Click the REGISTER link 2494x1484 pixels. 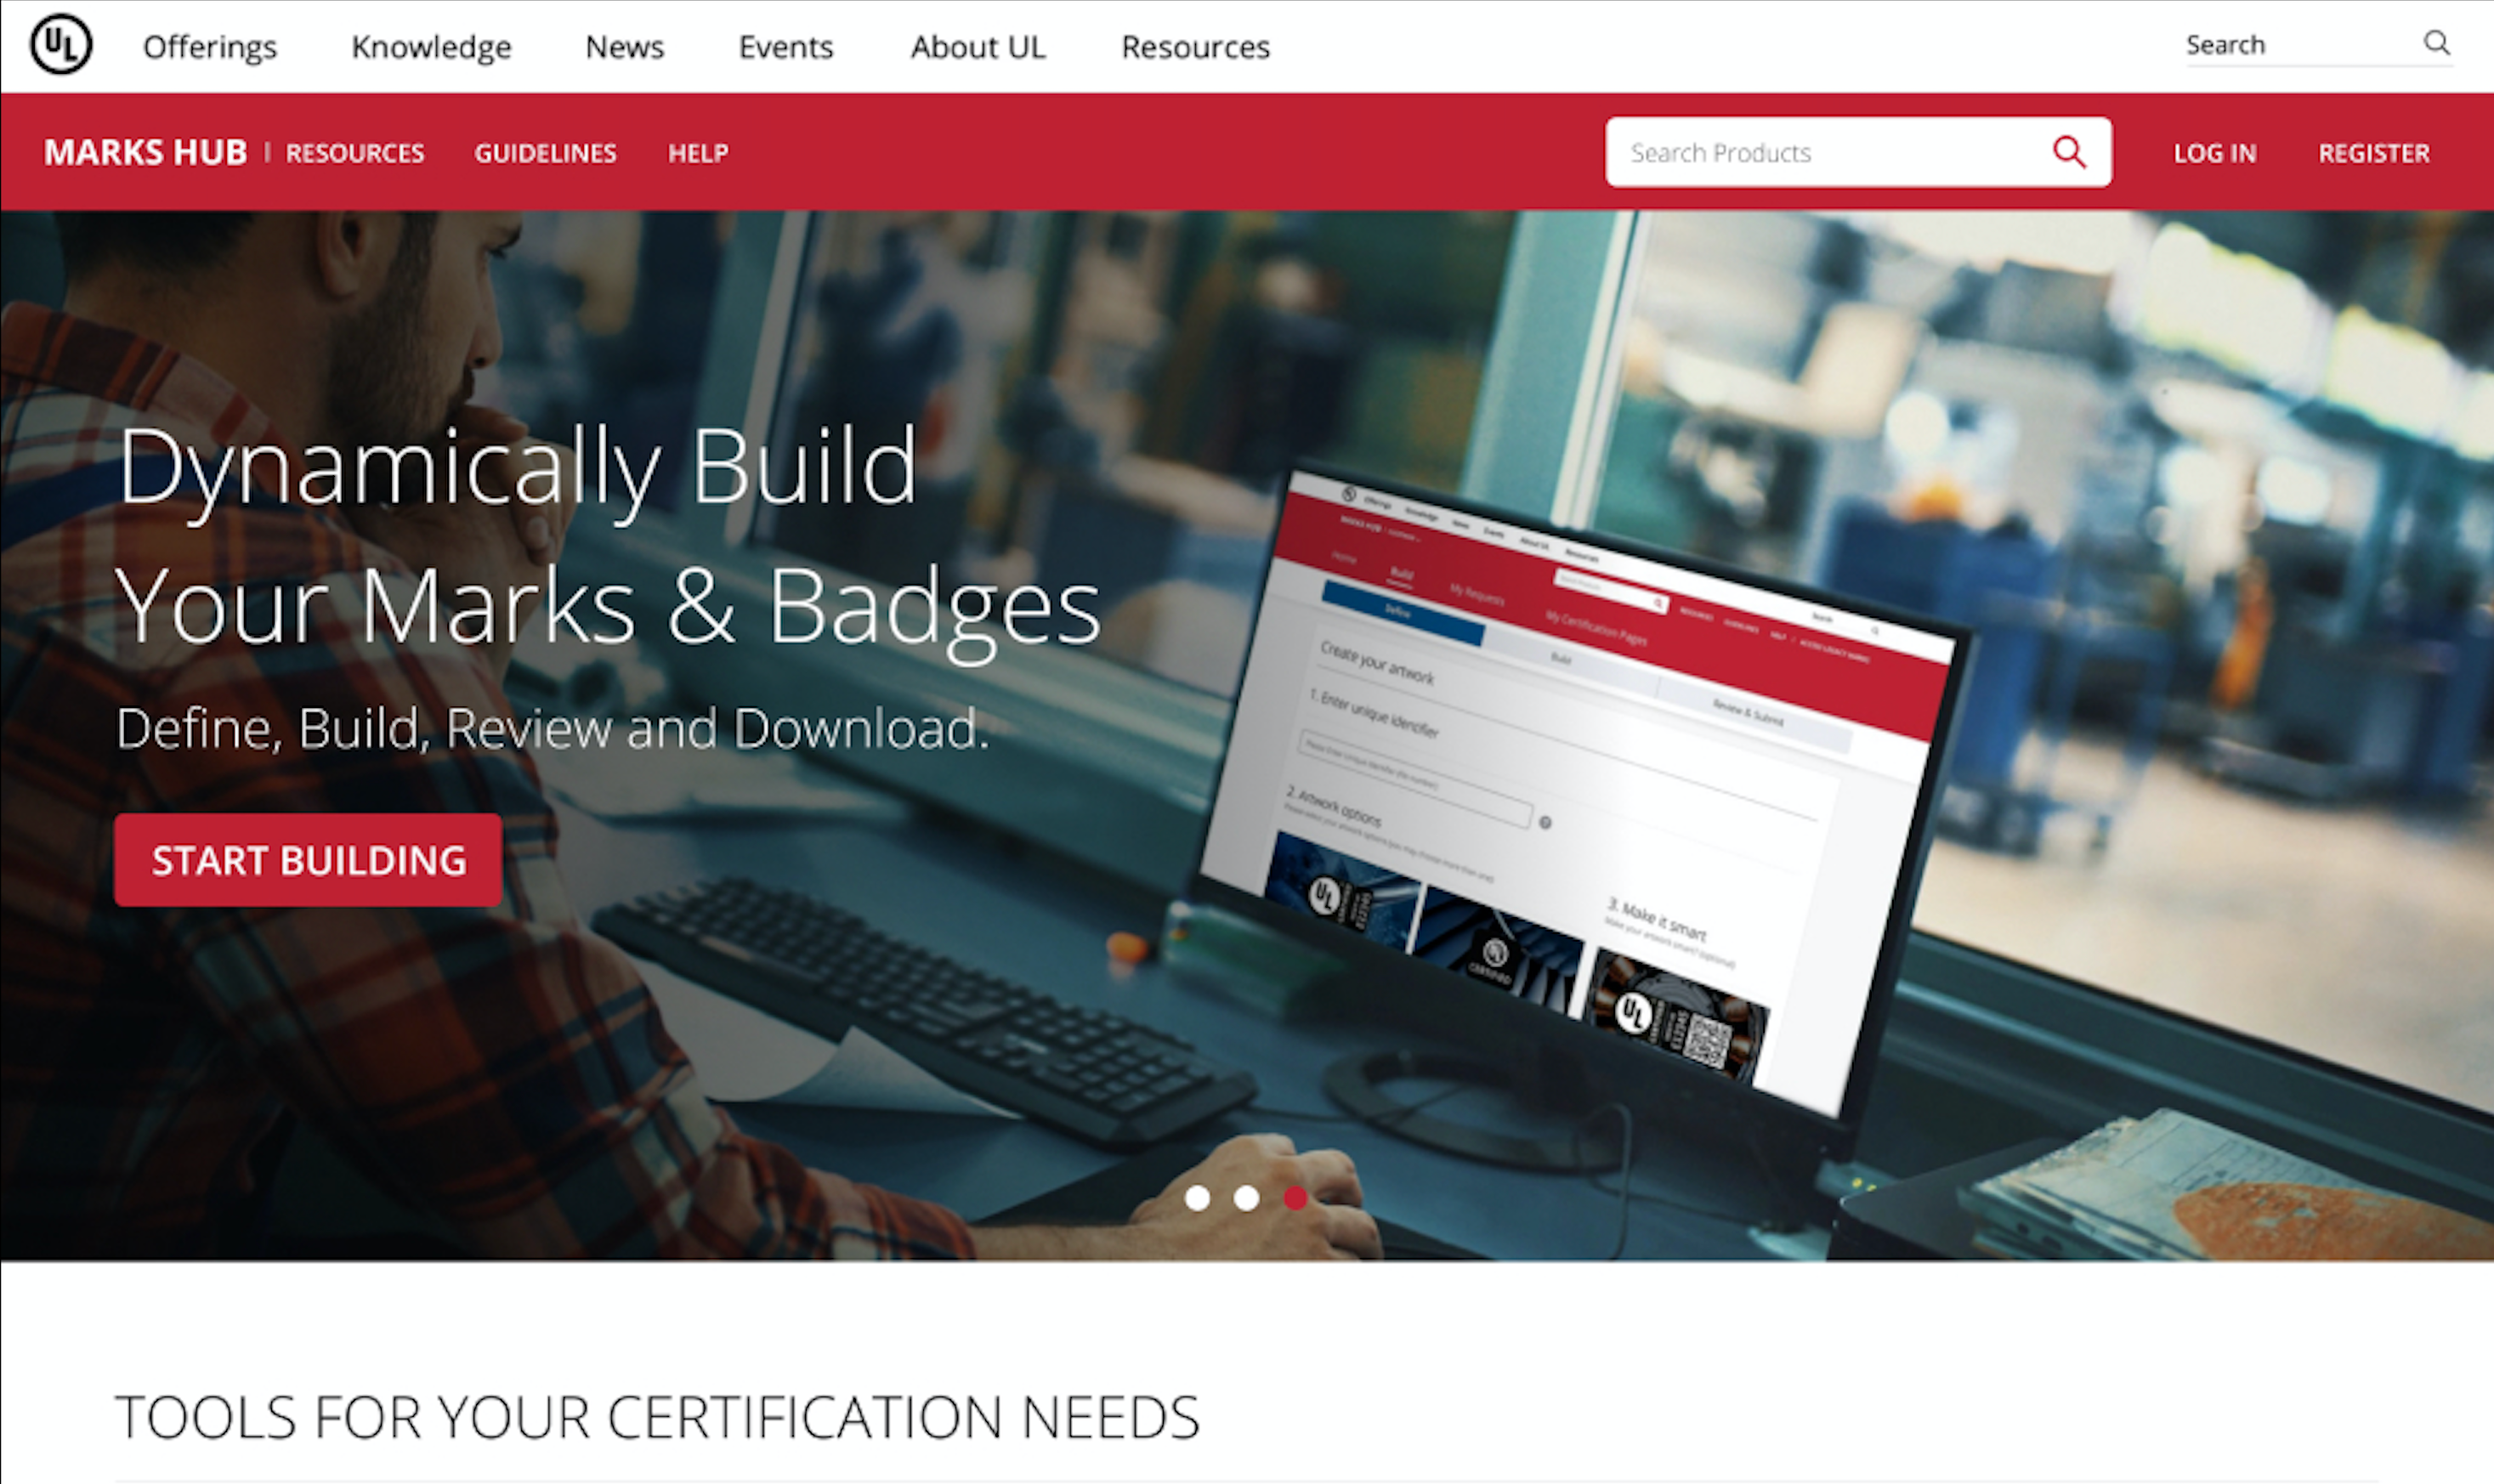coord(2374,153)
